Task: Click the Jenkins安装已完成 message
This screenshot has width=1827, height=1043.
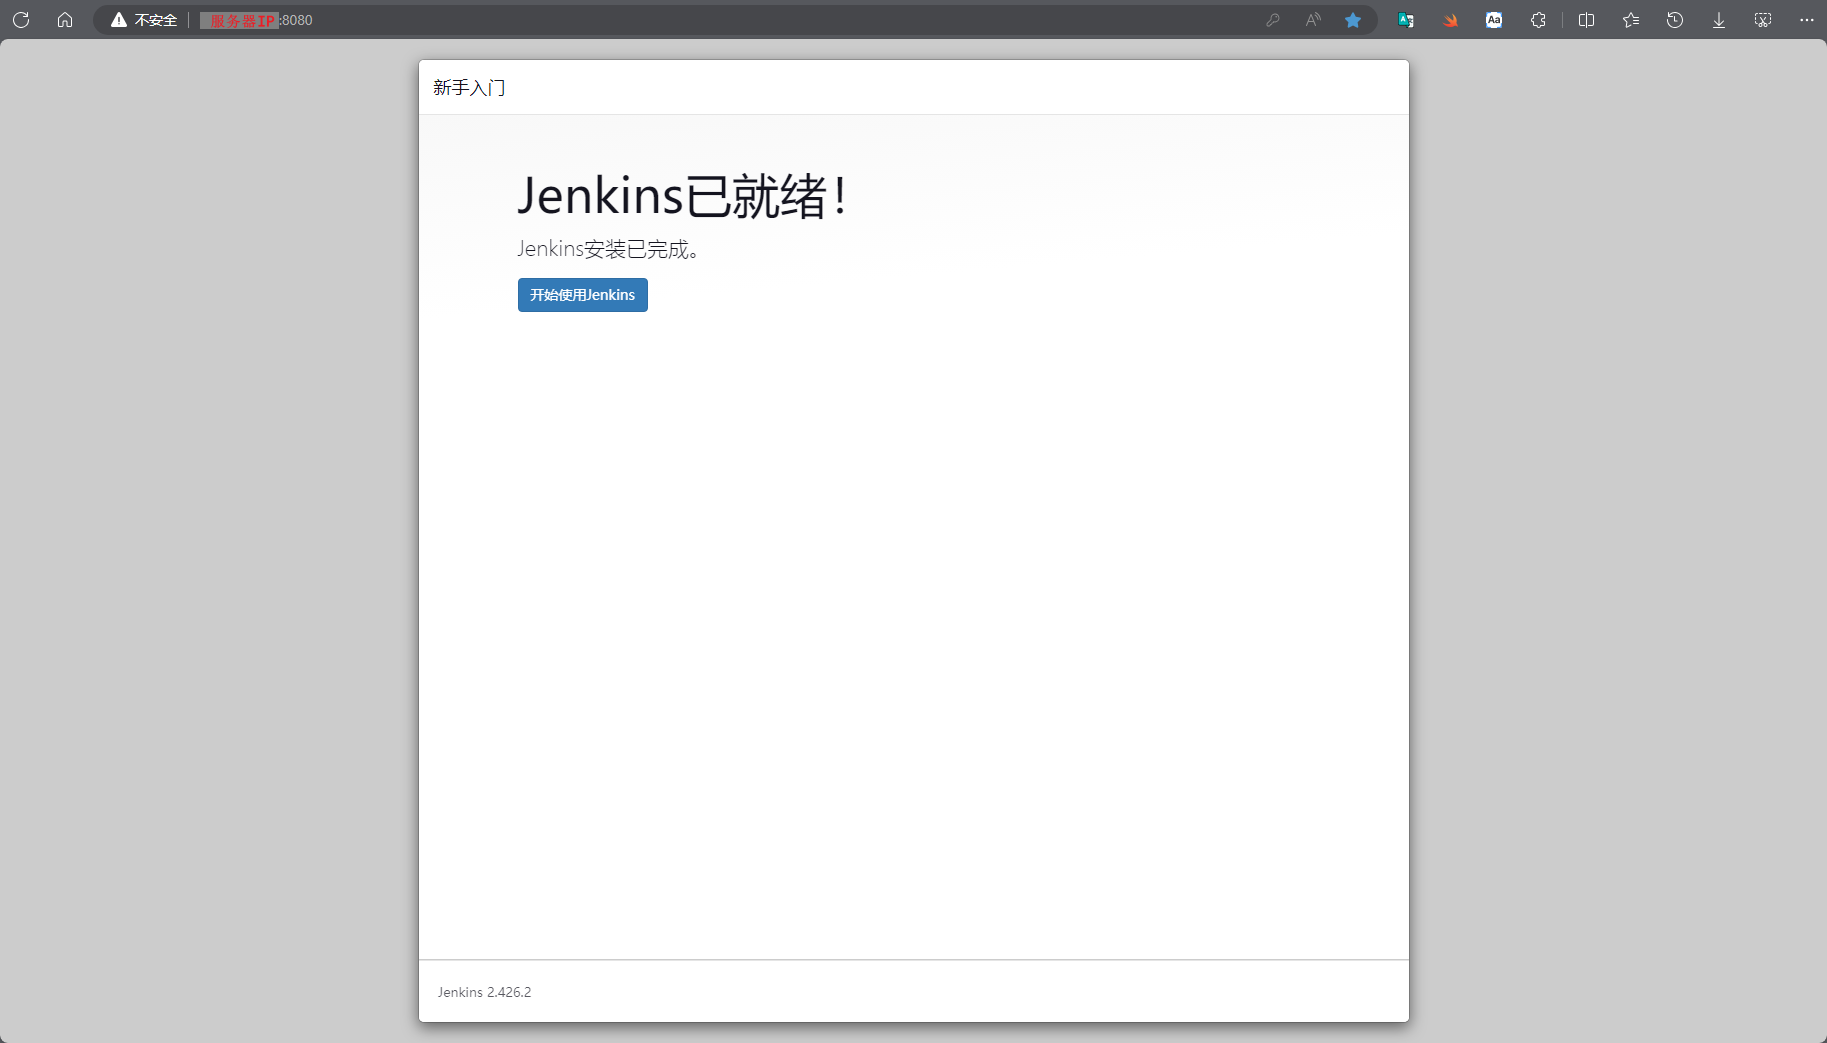Action: point(608,249)
